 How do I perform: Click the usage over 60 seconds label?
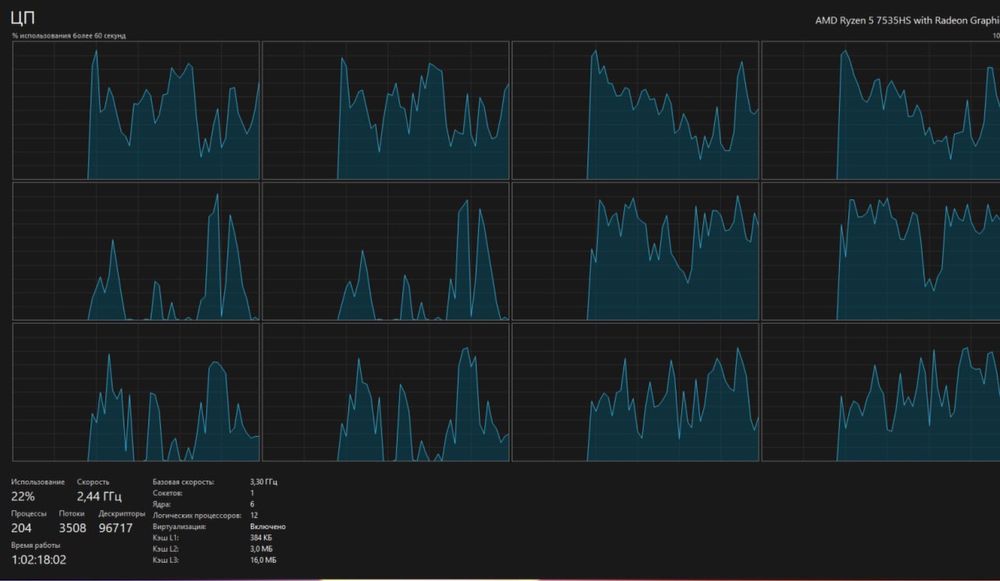click(x=69, y=36)
